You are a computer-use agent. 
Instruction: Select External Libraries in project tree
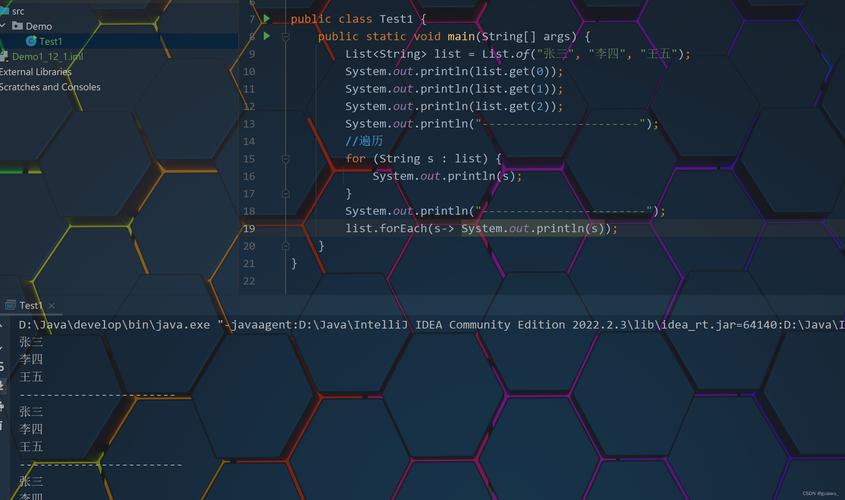[x=36, y=72]
